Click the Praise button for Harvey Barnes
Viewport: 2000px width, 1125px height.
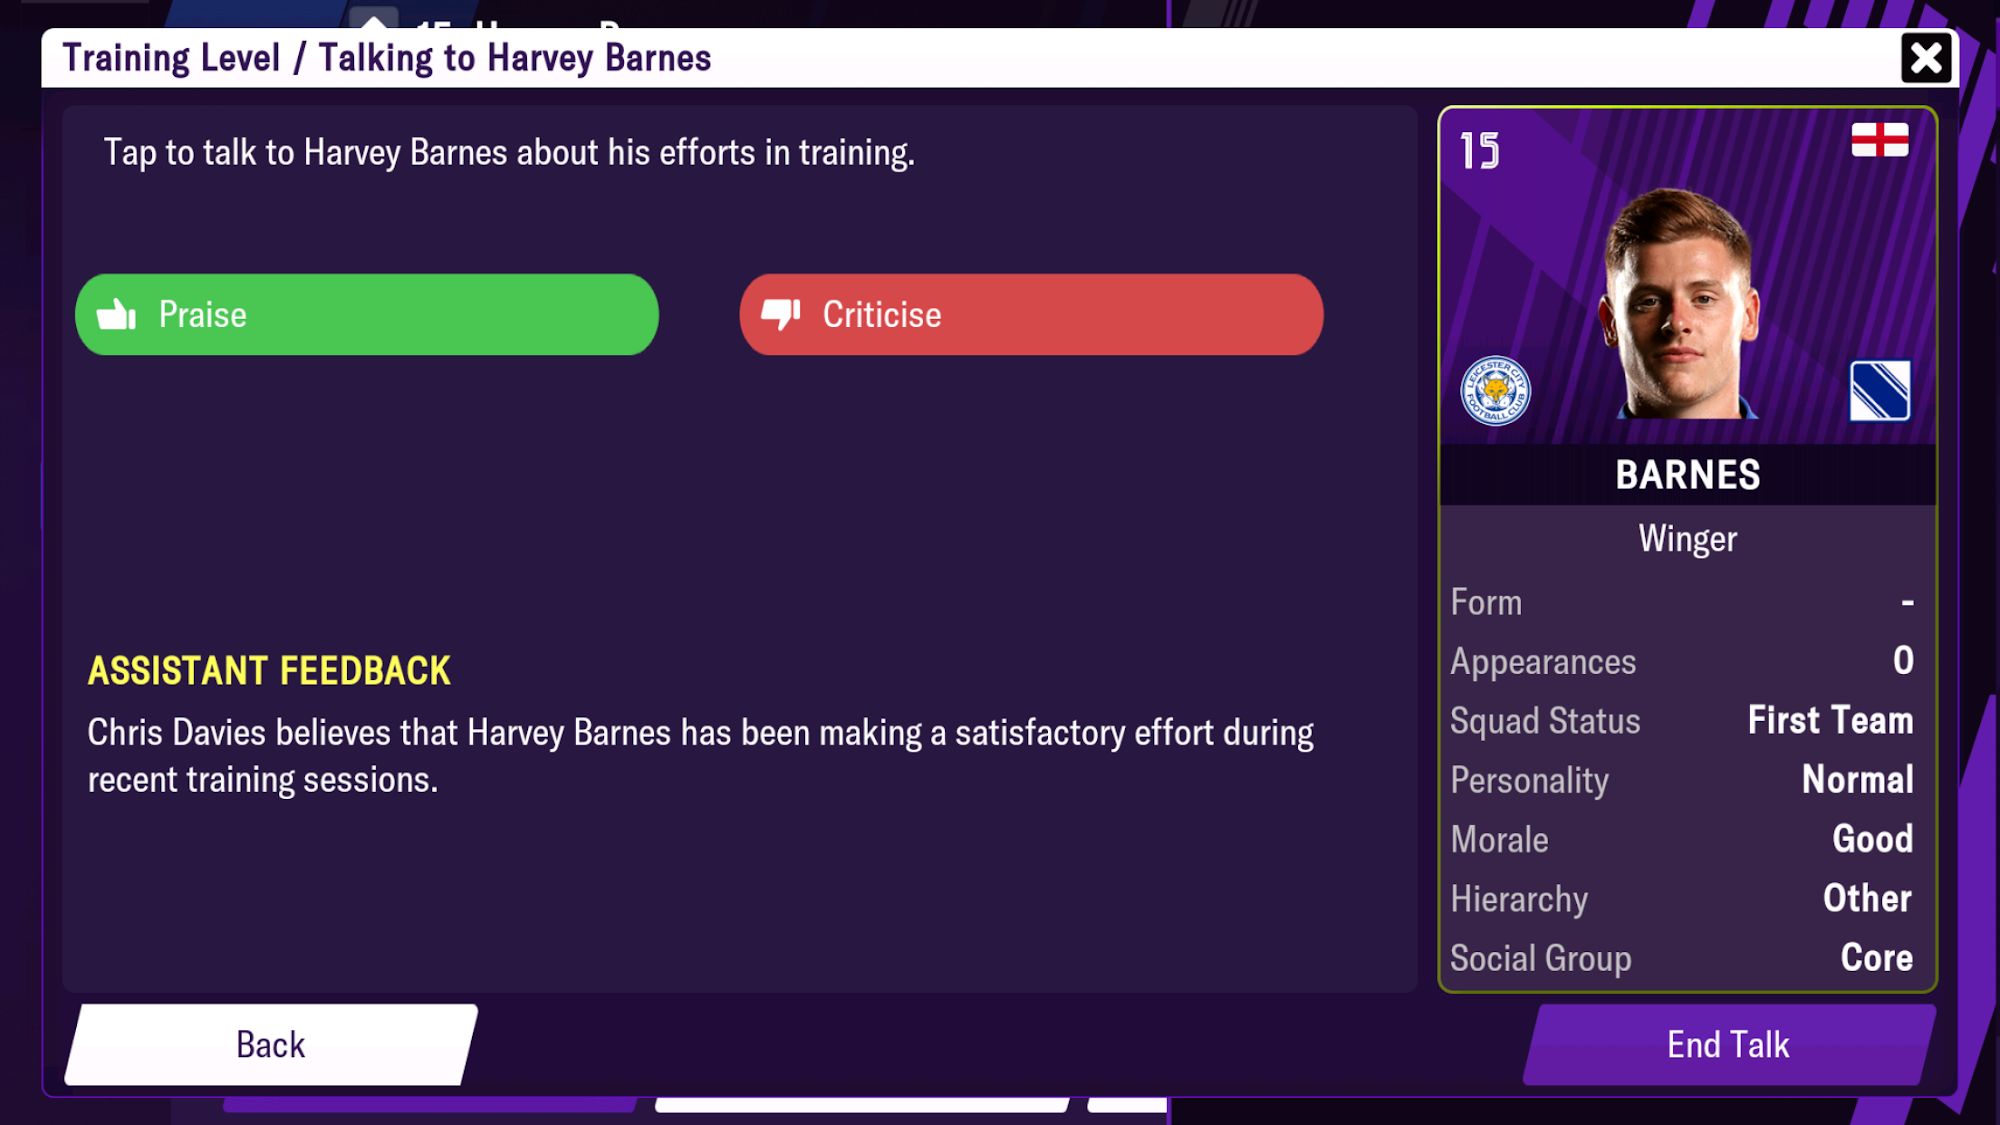[367, 313]
